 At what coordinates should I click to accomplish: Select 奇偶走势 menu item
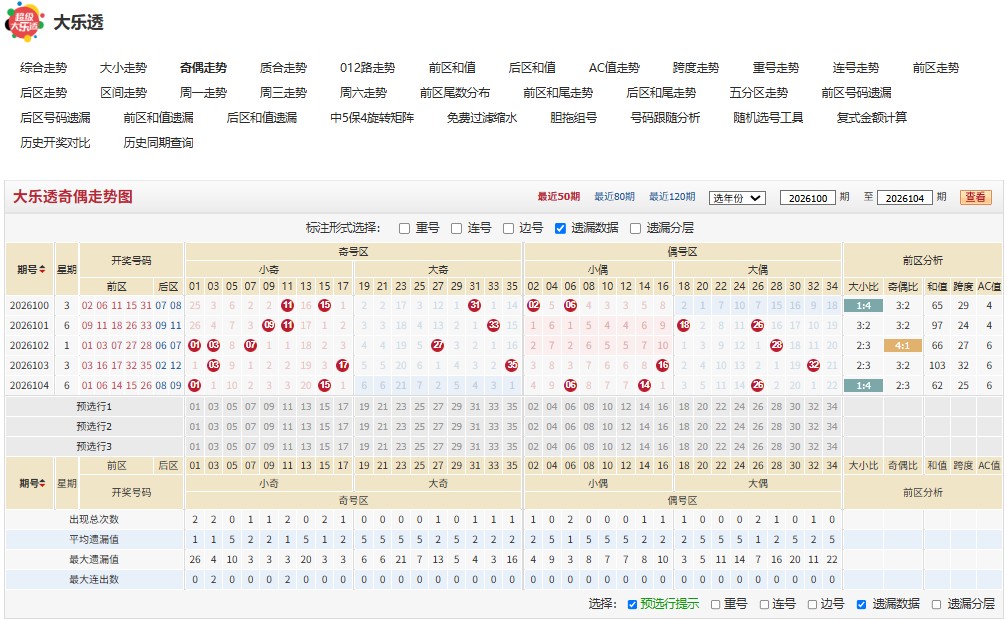pos(203,67)
